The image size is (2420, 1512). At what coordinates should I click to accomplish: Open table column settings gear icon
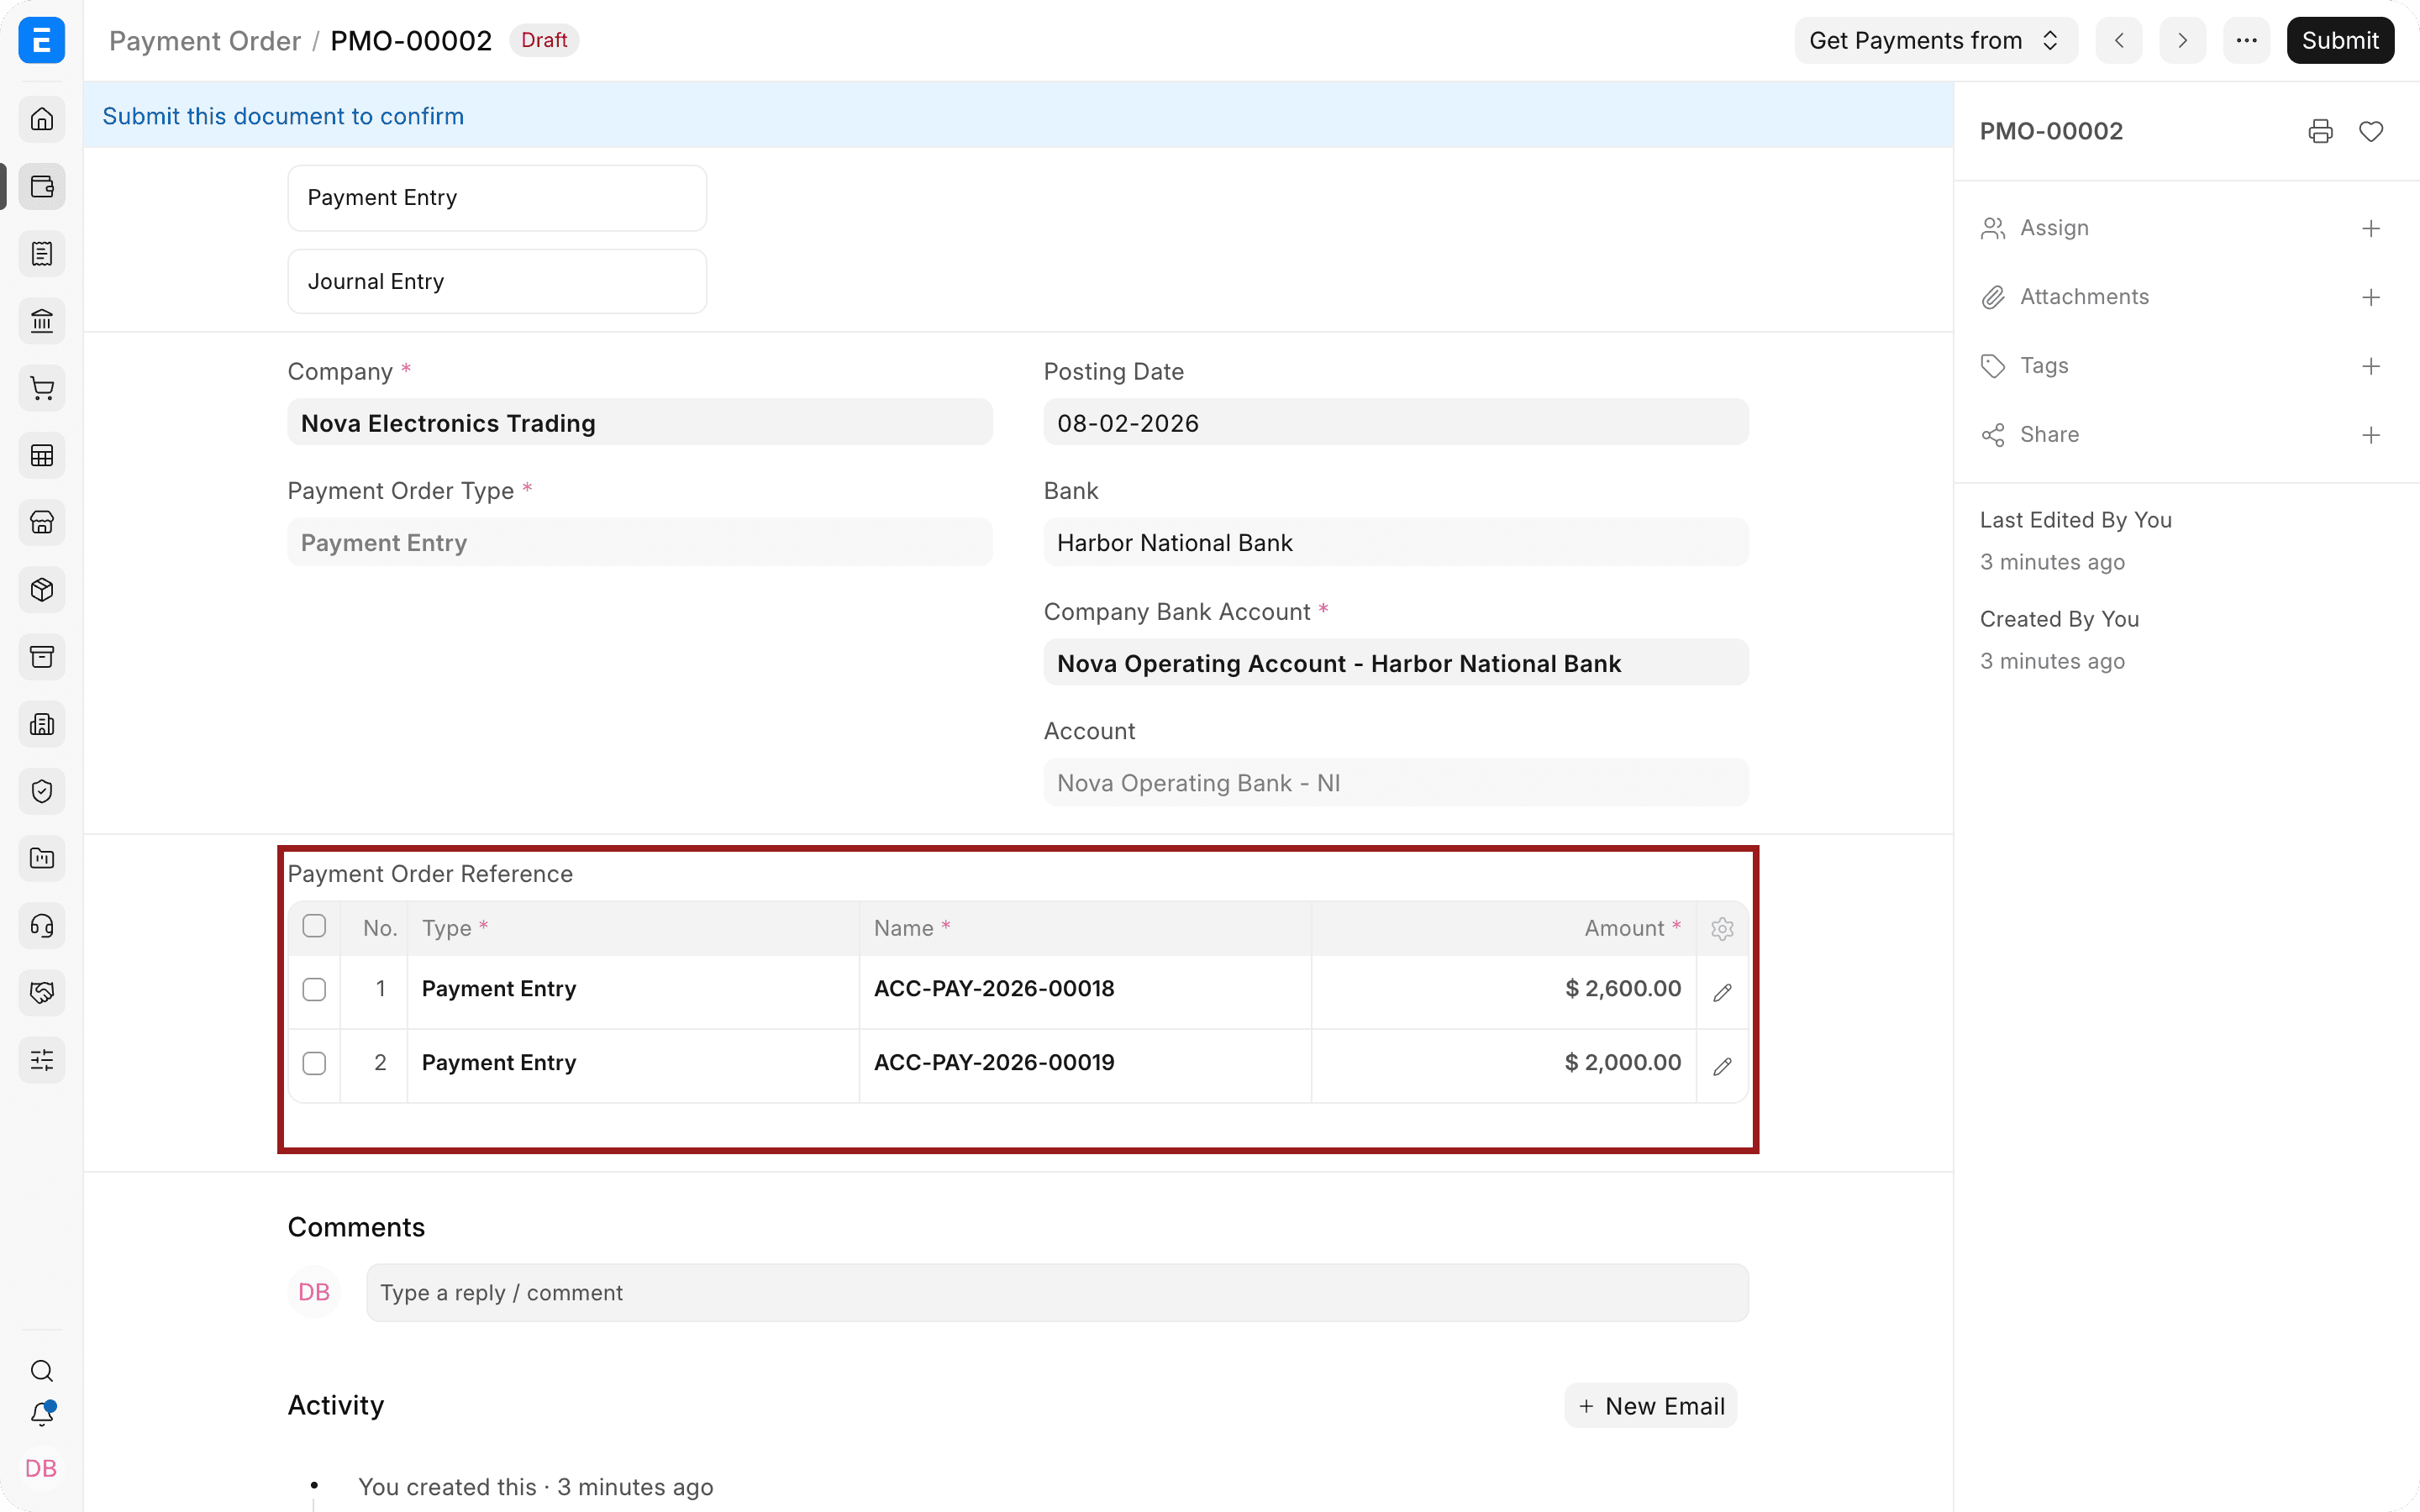(1722, 928)
